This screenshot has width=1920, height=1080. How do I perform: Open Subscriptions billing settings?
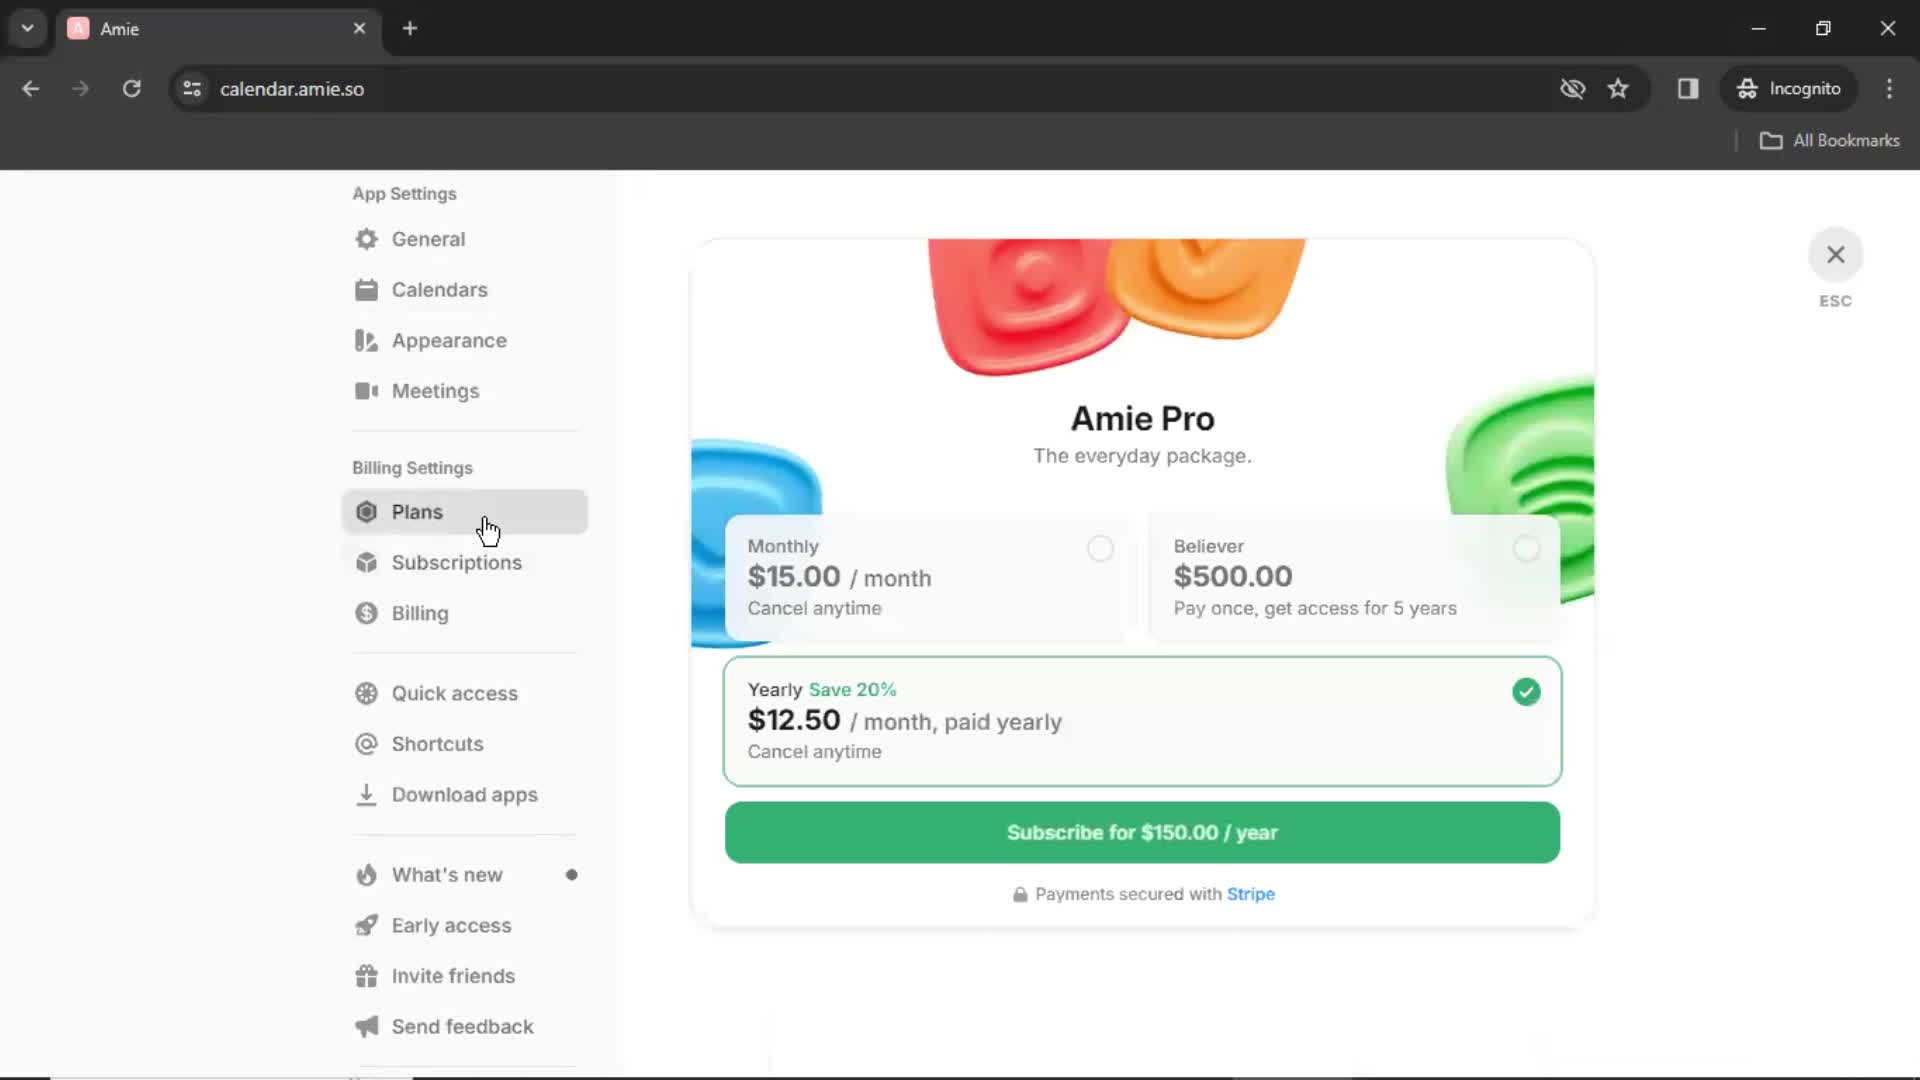(x=456, y=562)
